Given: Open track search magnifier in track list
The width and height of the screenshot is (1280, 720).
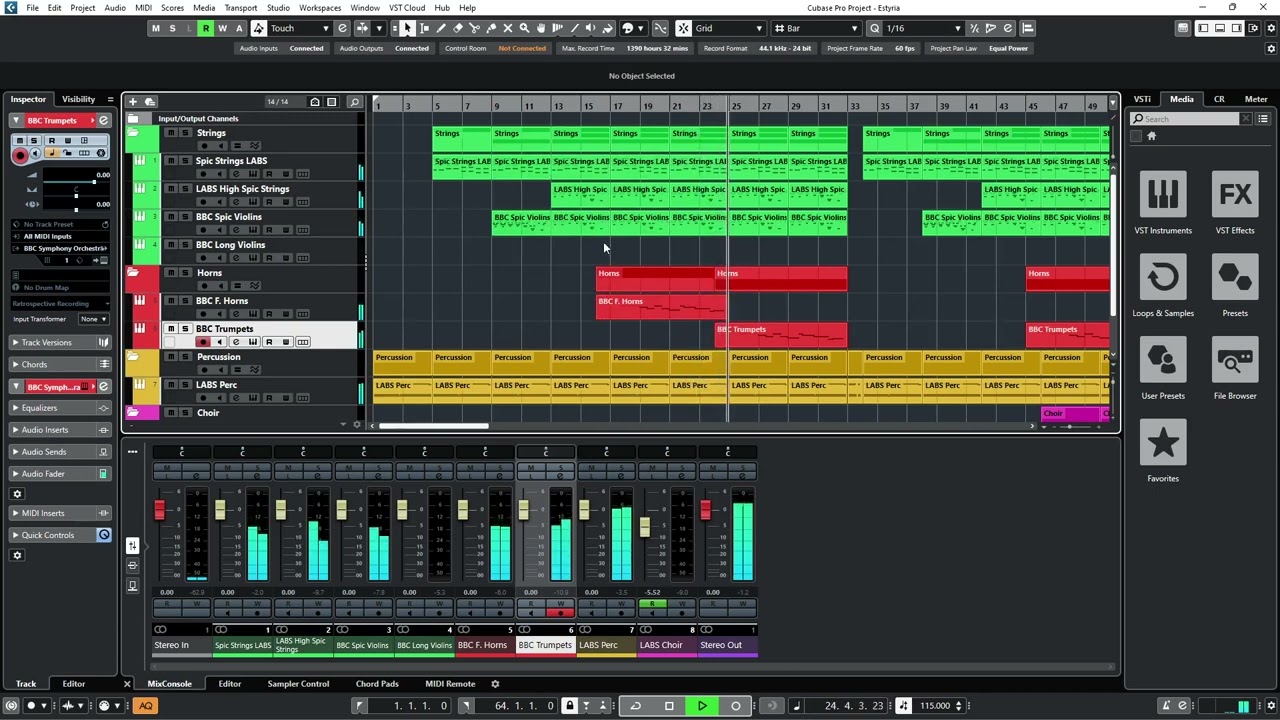Looking at the screenshot, I should tap(354, 102).
